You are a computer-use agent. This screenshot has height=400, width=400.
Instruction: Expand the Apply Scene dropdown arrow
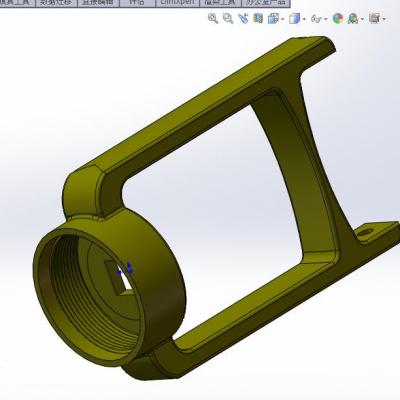pos(362,19)
